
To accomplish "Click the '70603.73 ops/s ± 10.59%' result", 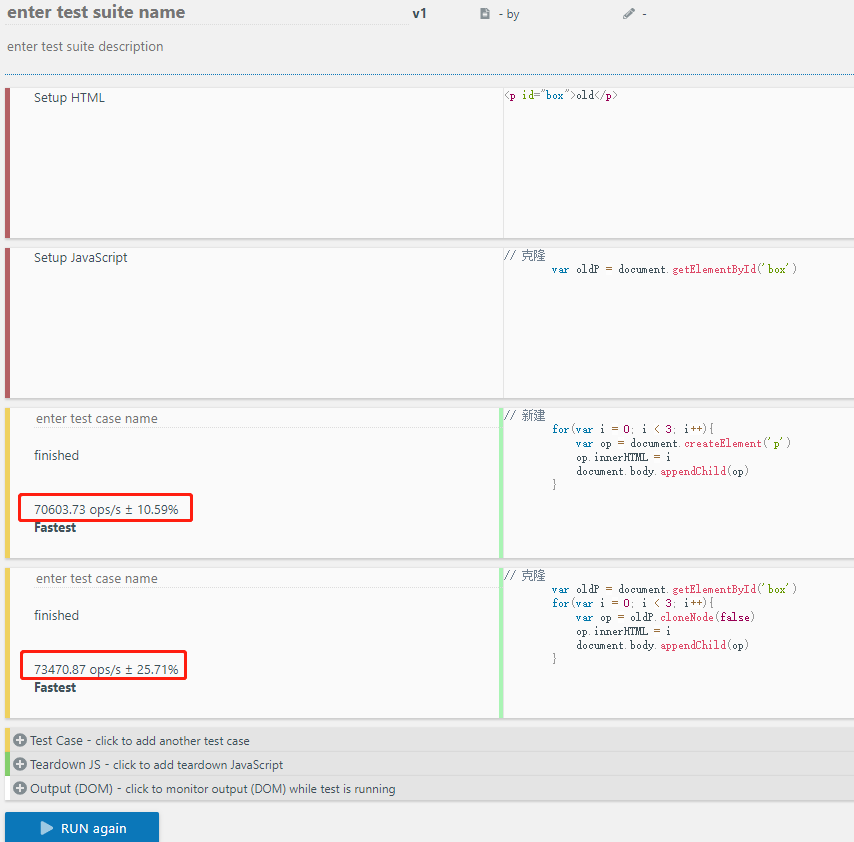I will pos(106,509).
